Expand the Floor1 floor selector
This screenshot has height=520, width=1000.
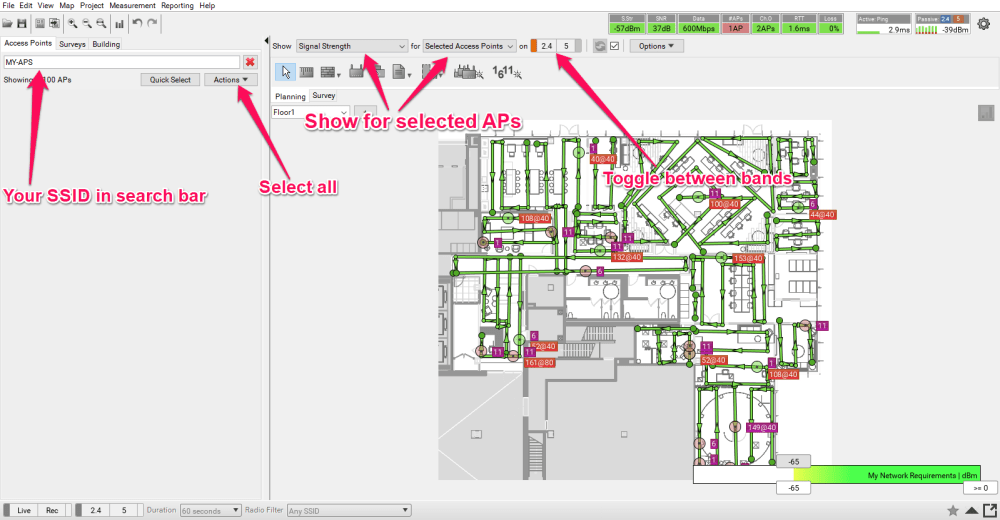(310, 112)
